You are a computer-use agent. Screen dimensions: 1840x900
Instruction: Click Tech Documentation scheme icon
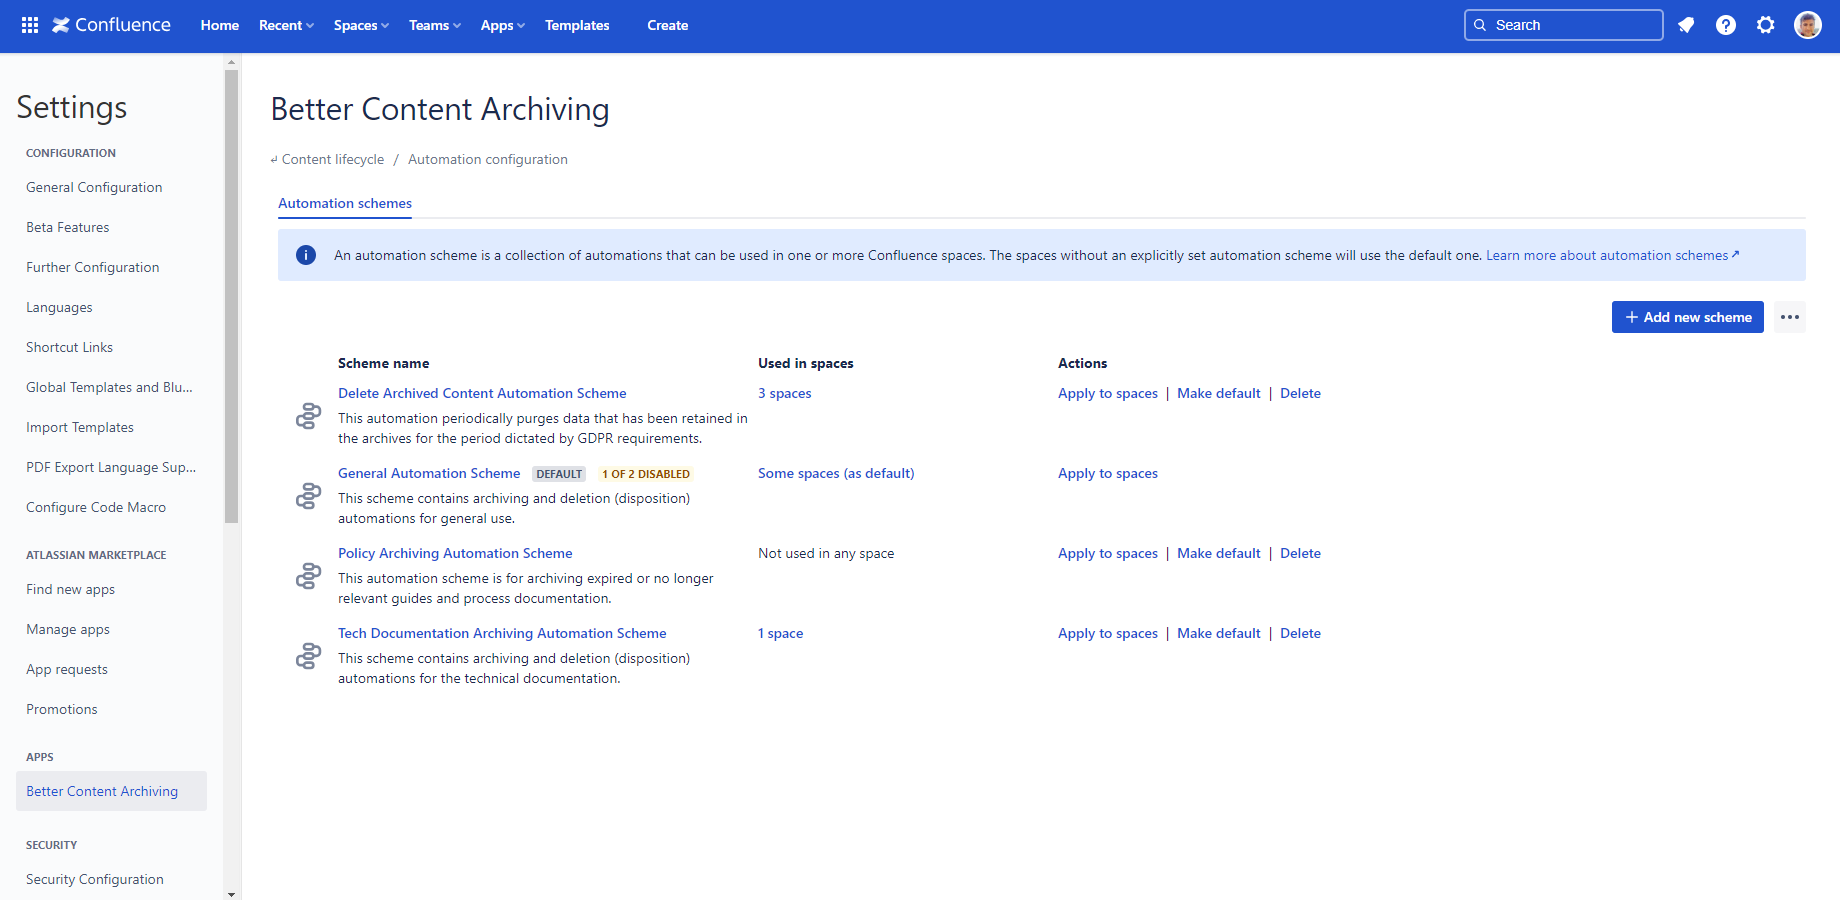309,656
